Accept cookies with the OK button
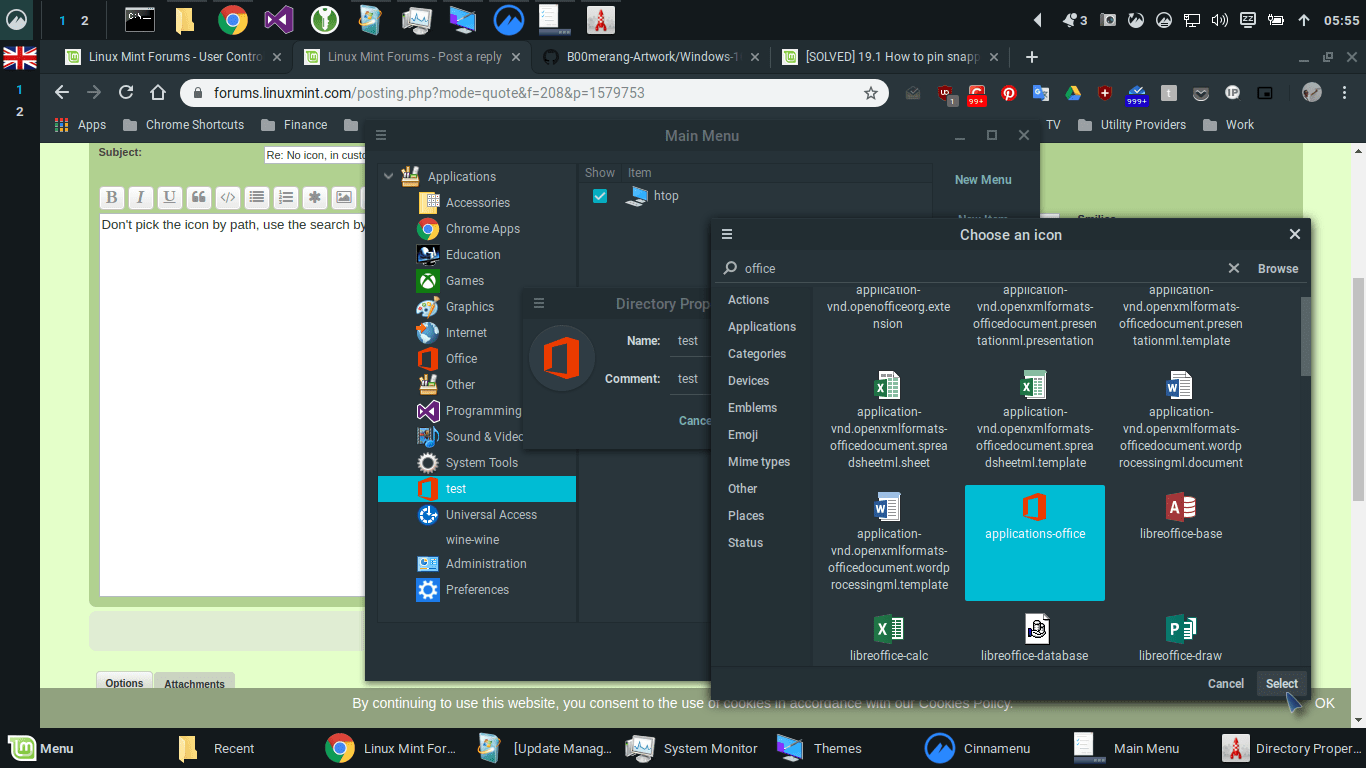The image size is (1366, 768). [x=1325, y=703]
